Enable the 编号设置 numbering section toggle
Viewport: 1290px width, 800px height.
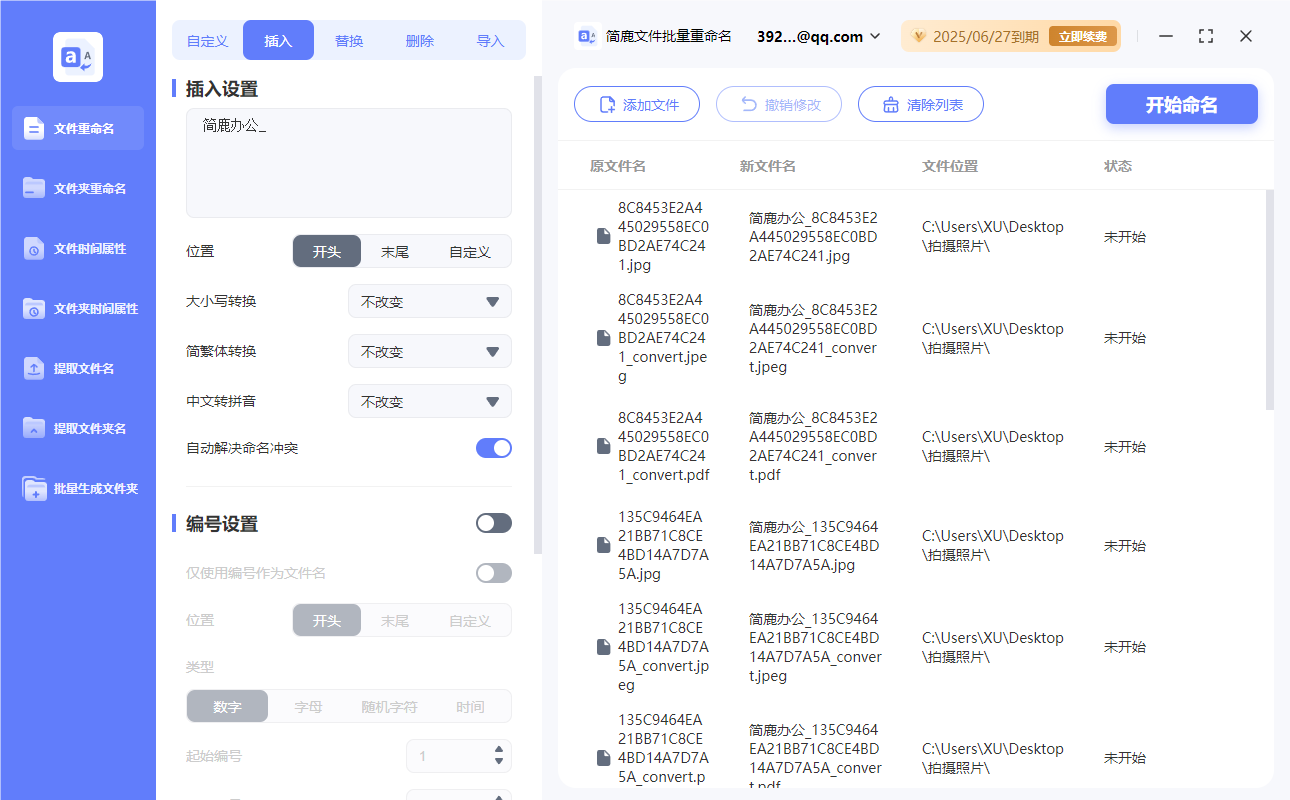point(493,522)
